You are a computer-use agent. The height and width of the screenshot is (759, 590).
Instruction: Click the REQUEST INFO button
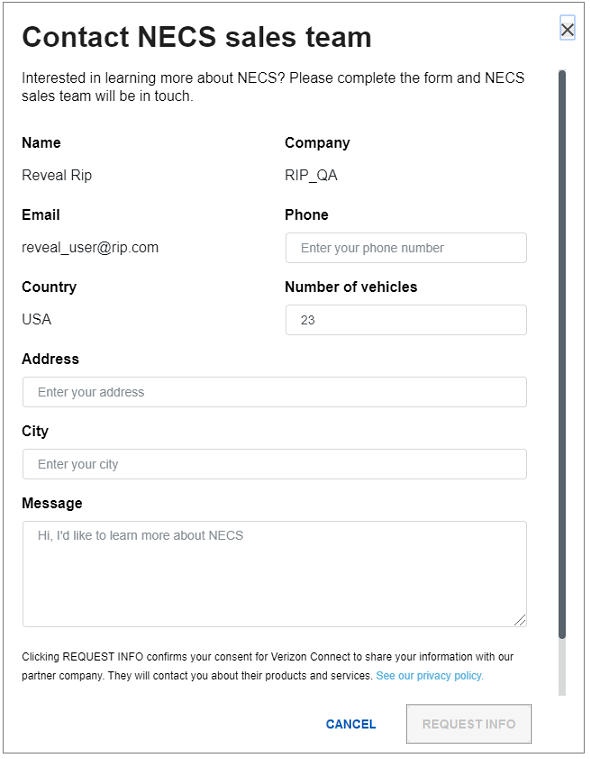click(x=469, y=724)
